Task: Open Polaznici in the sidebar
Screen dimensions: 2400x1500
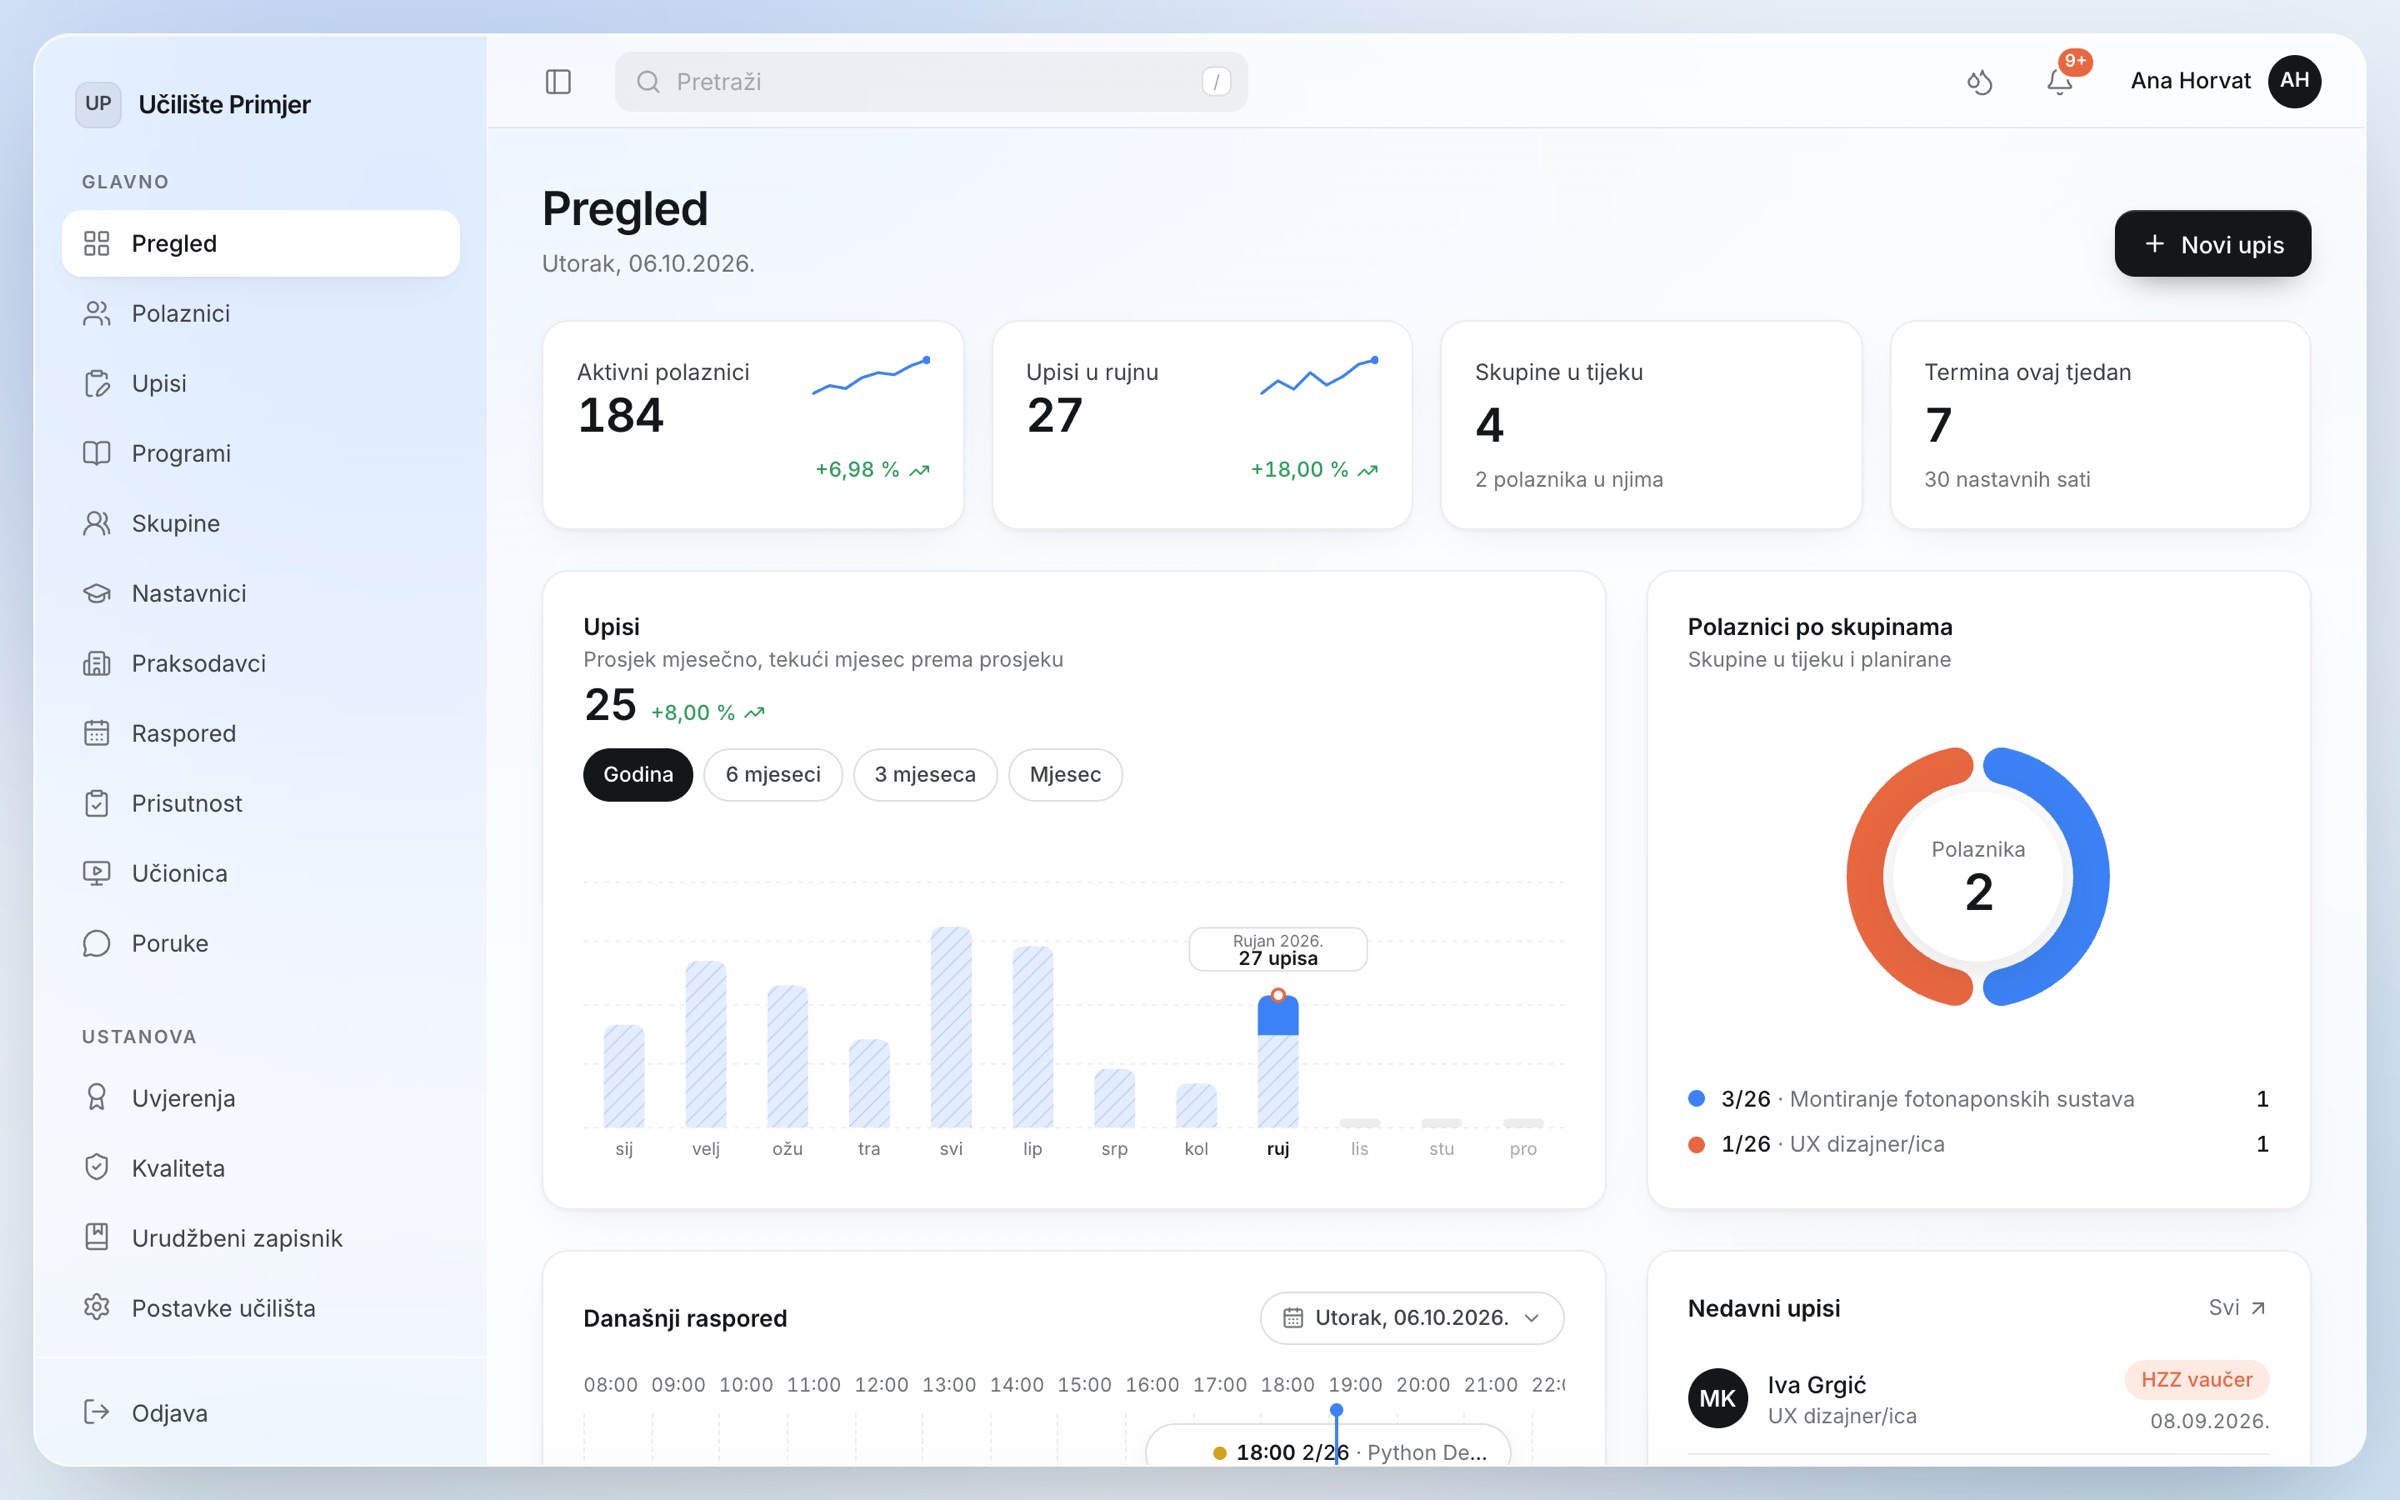Action: tap(260, 313)
